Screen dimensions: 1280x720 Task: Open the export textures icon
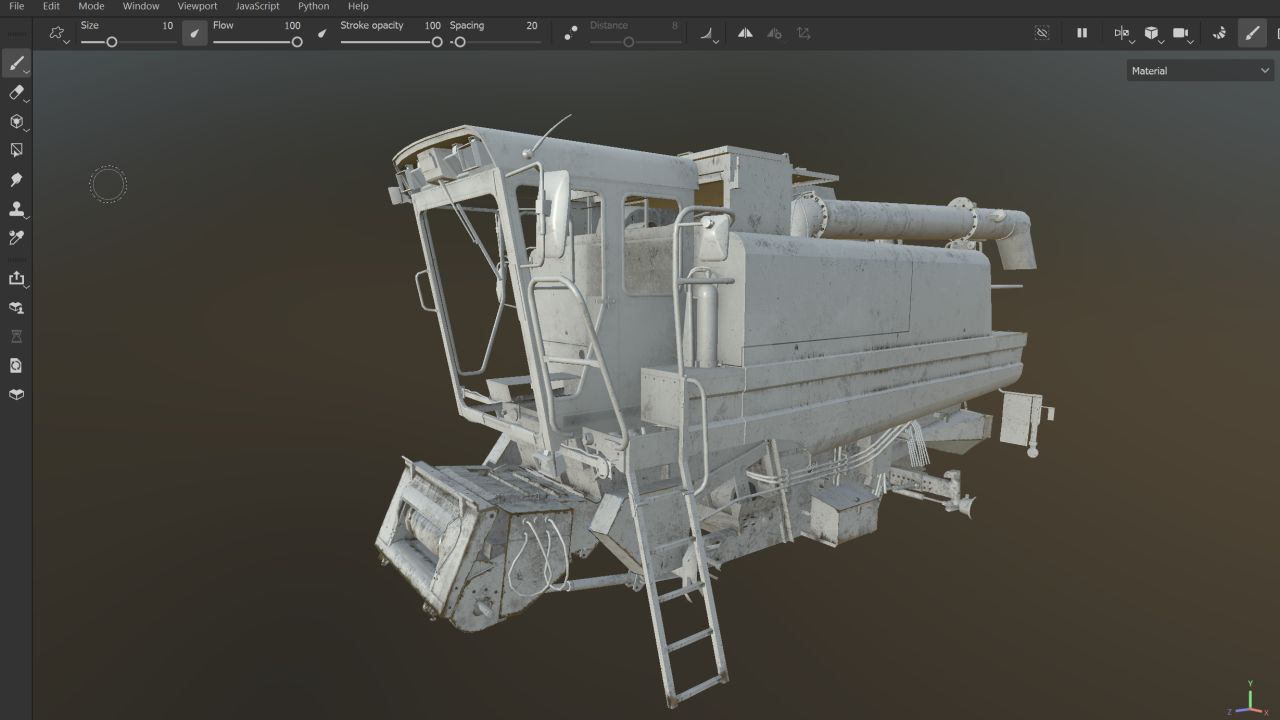[x=16, y=279]
